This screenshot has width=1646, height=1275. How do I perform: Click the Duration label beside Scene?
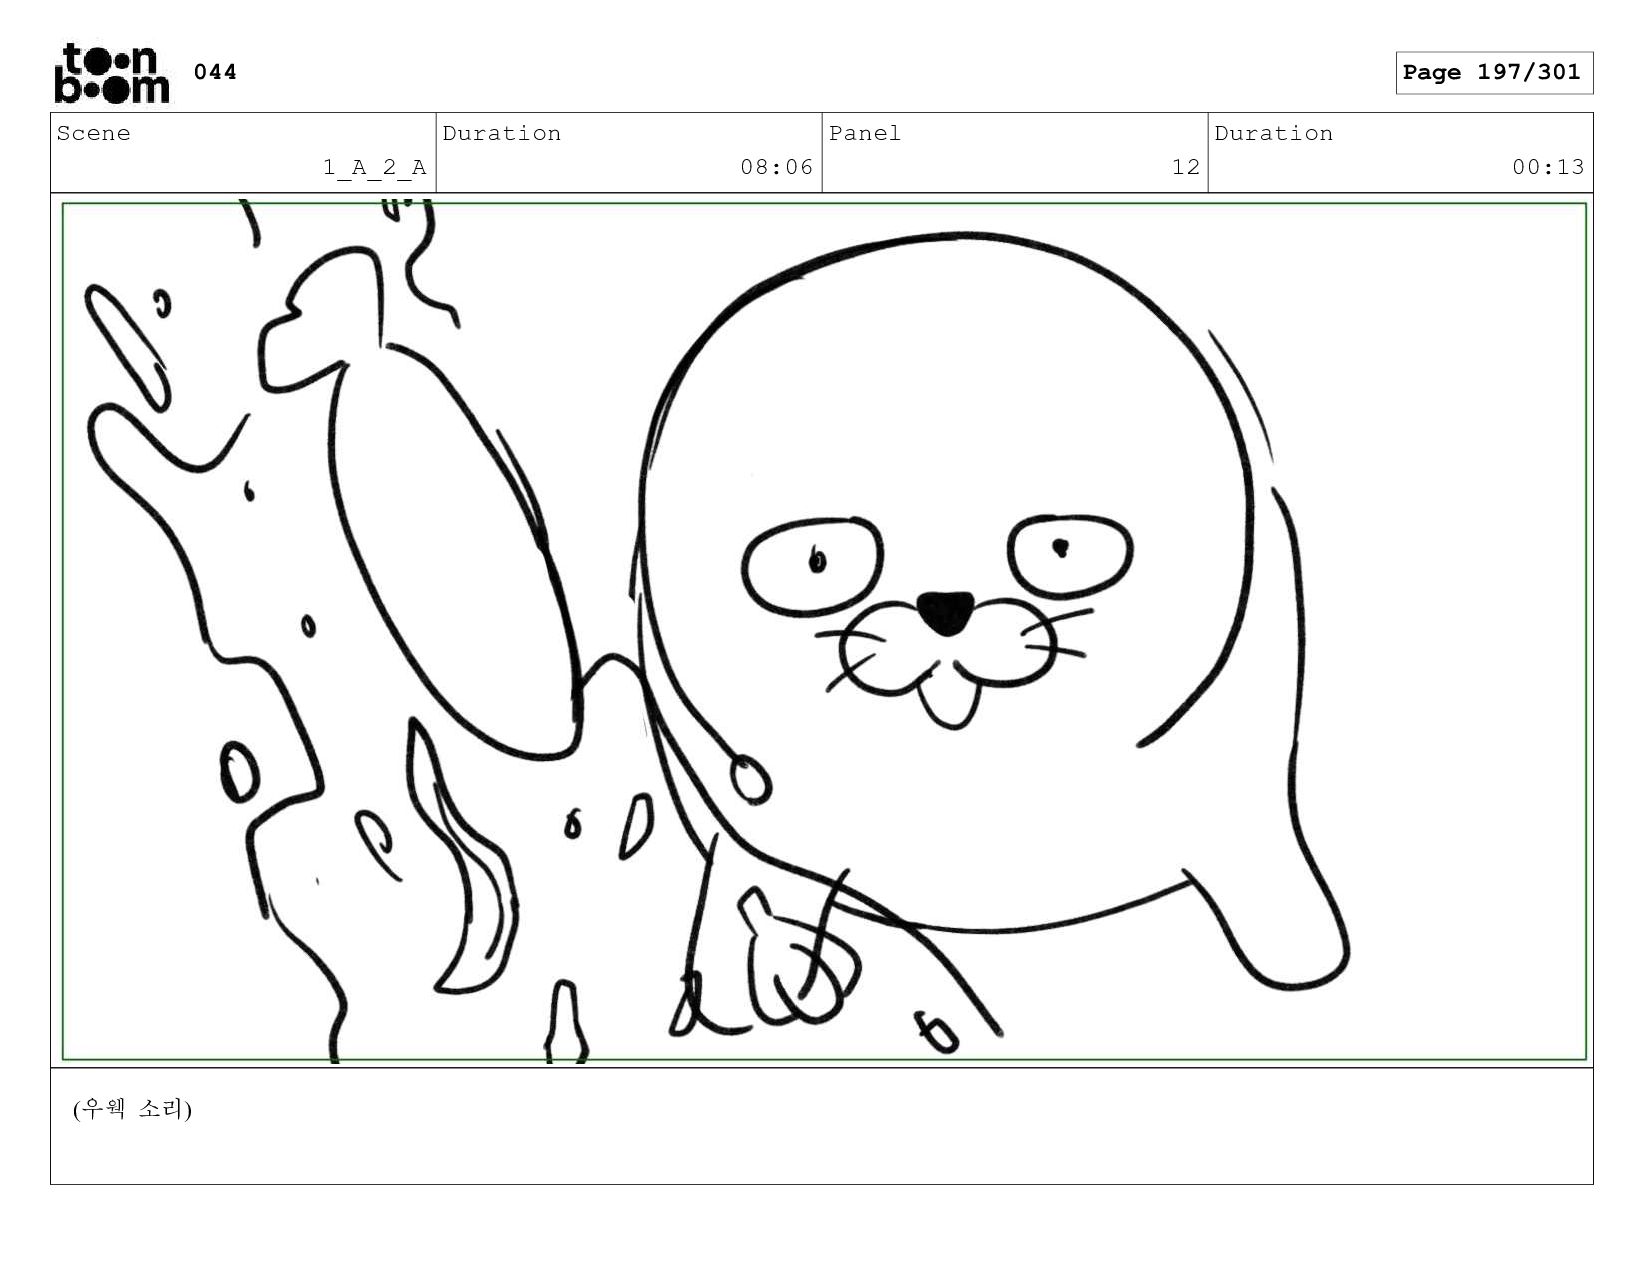tap(502, 134)
